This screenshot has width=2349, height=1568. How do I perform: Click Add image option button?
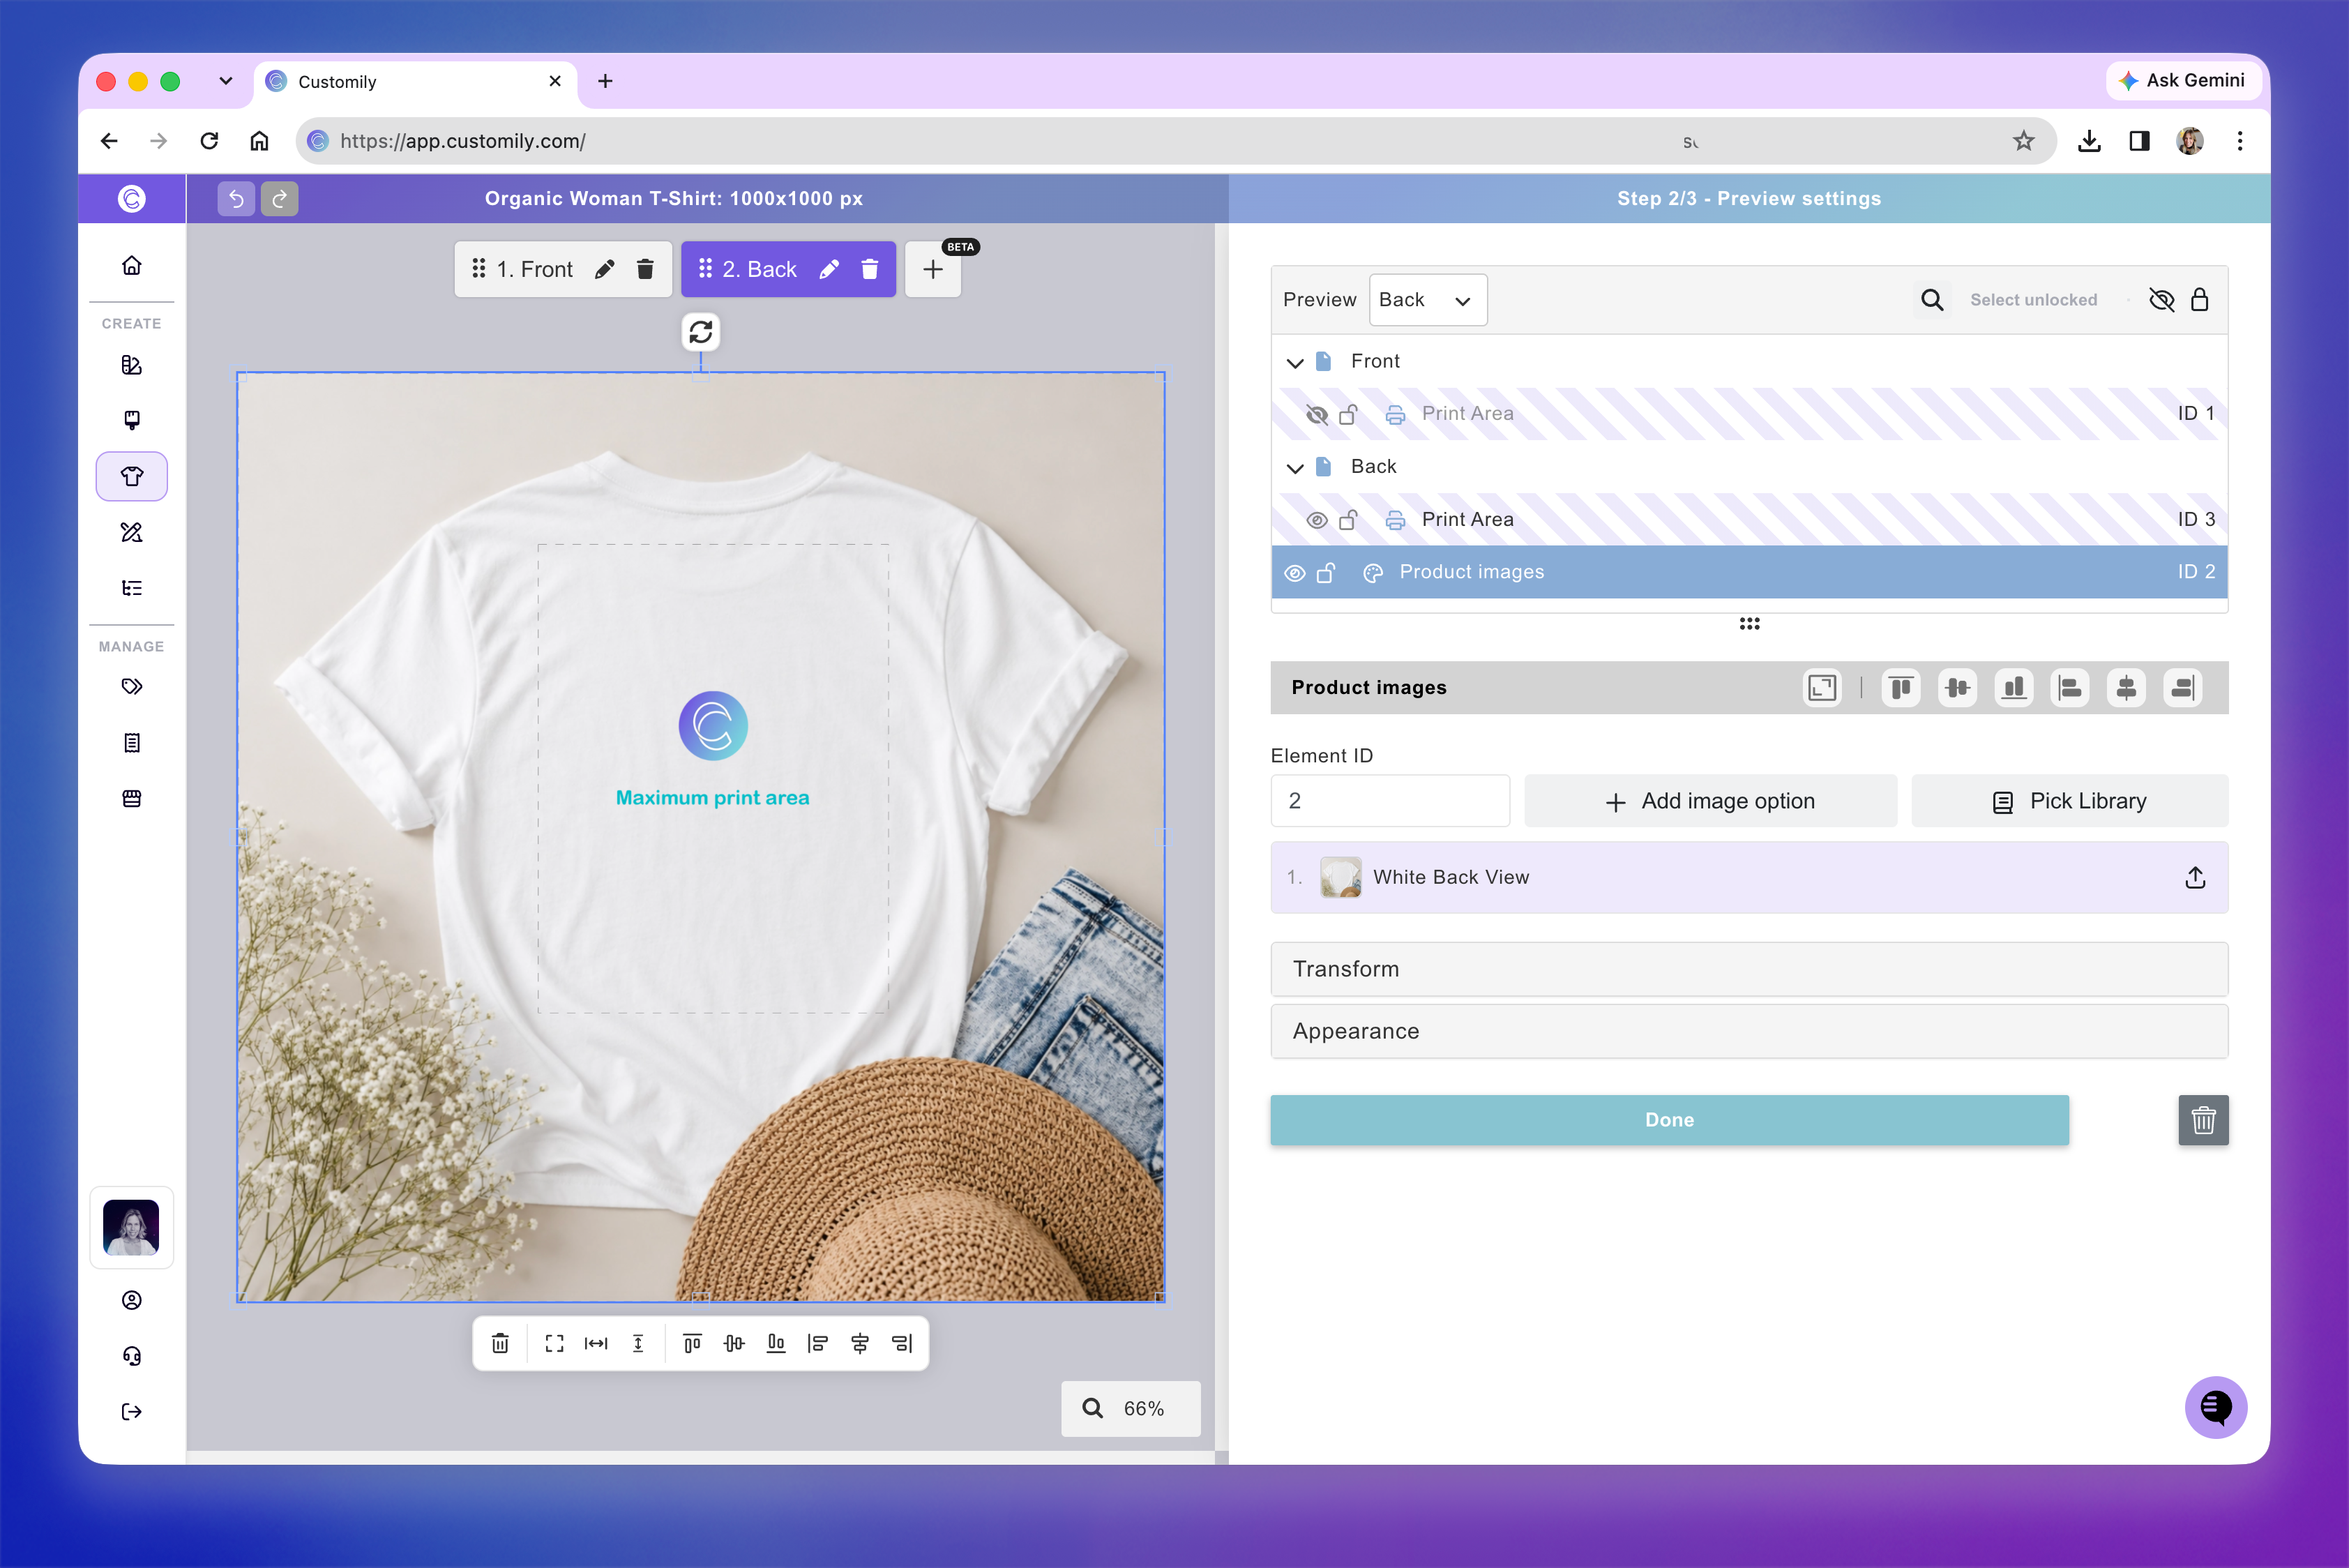1710,801
